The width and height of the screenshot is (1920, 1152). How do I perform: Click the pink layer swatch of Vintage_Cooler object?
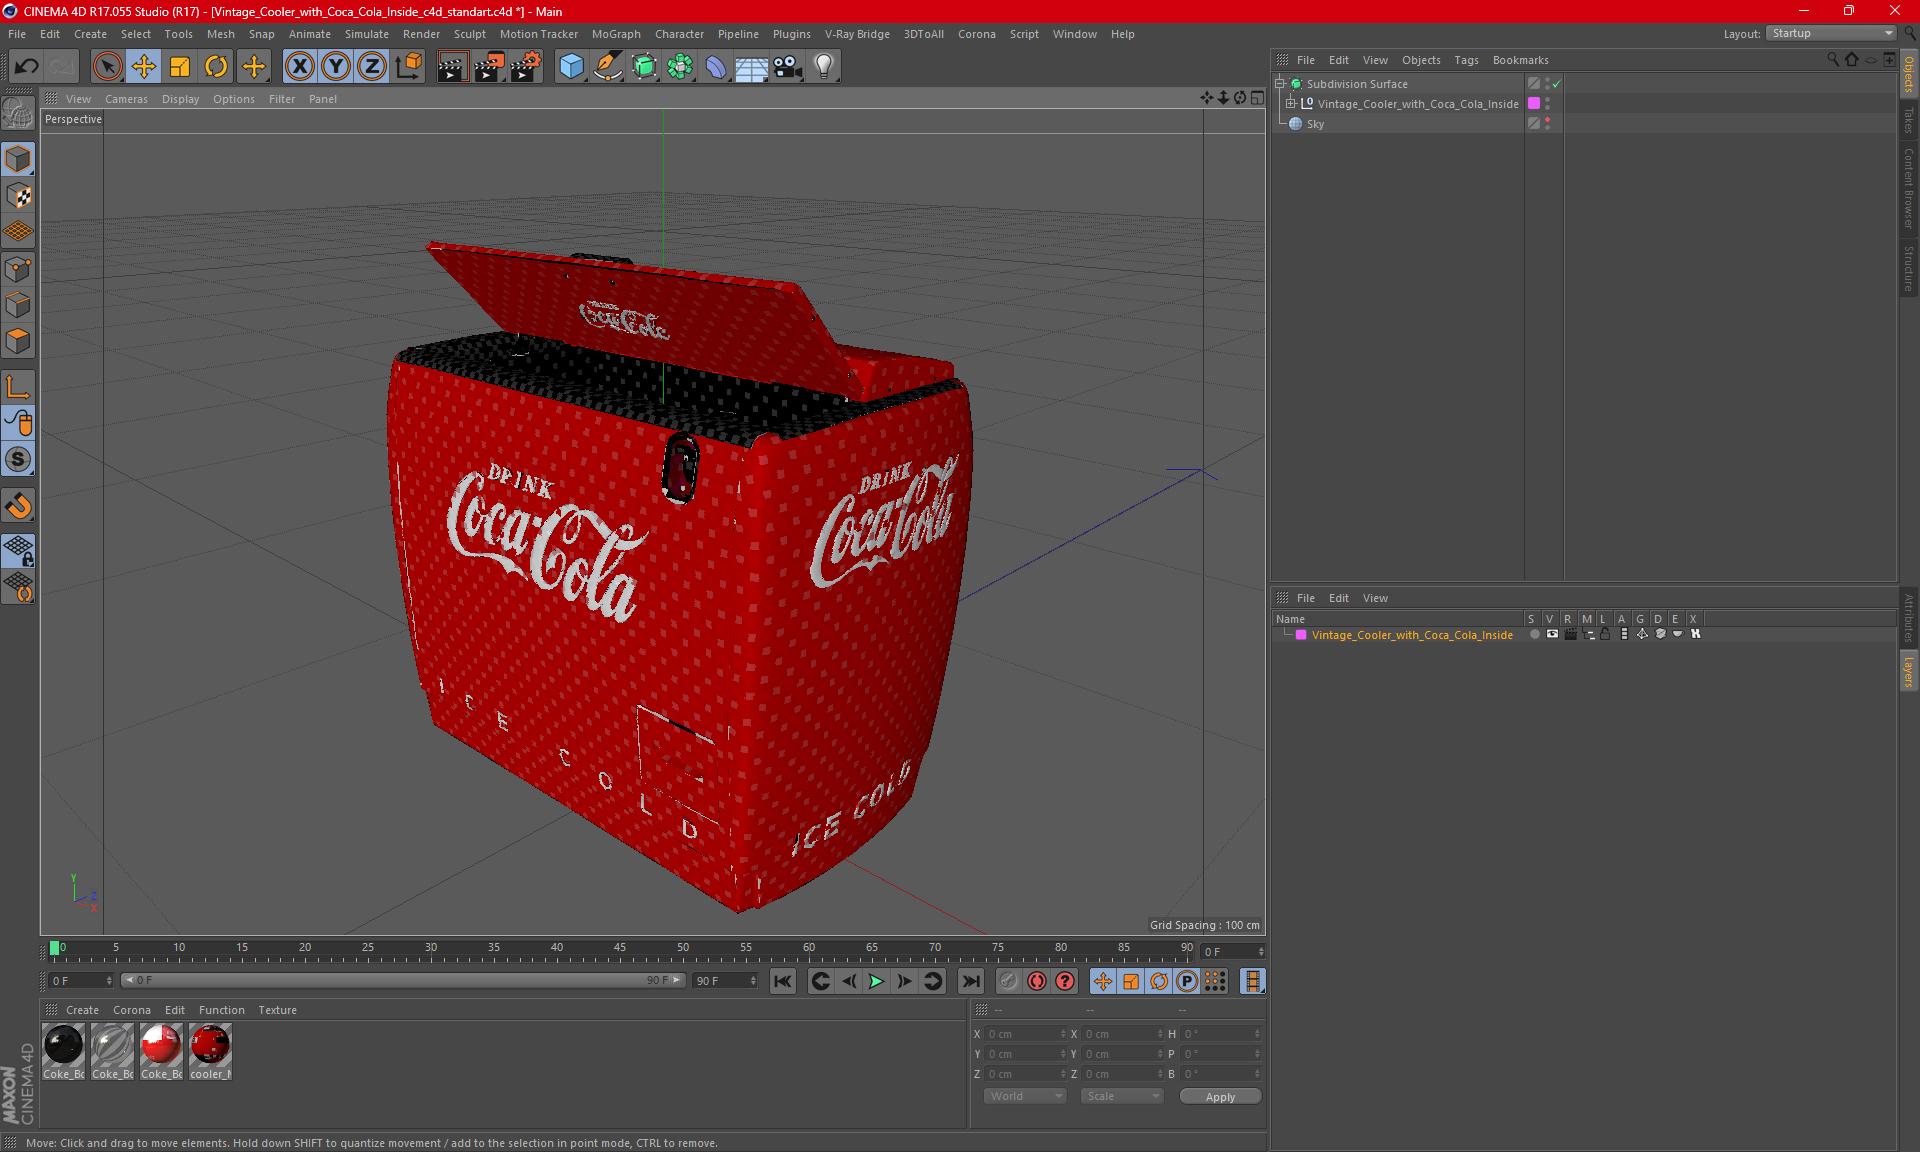pos(1534,104)
